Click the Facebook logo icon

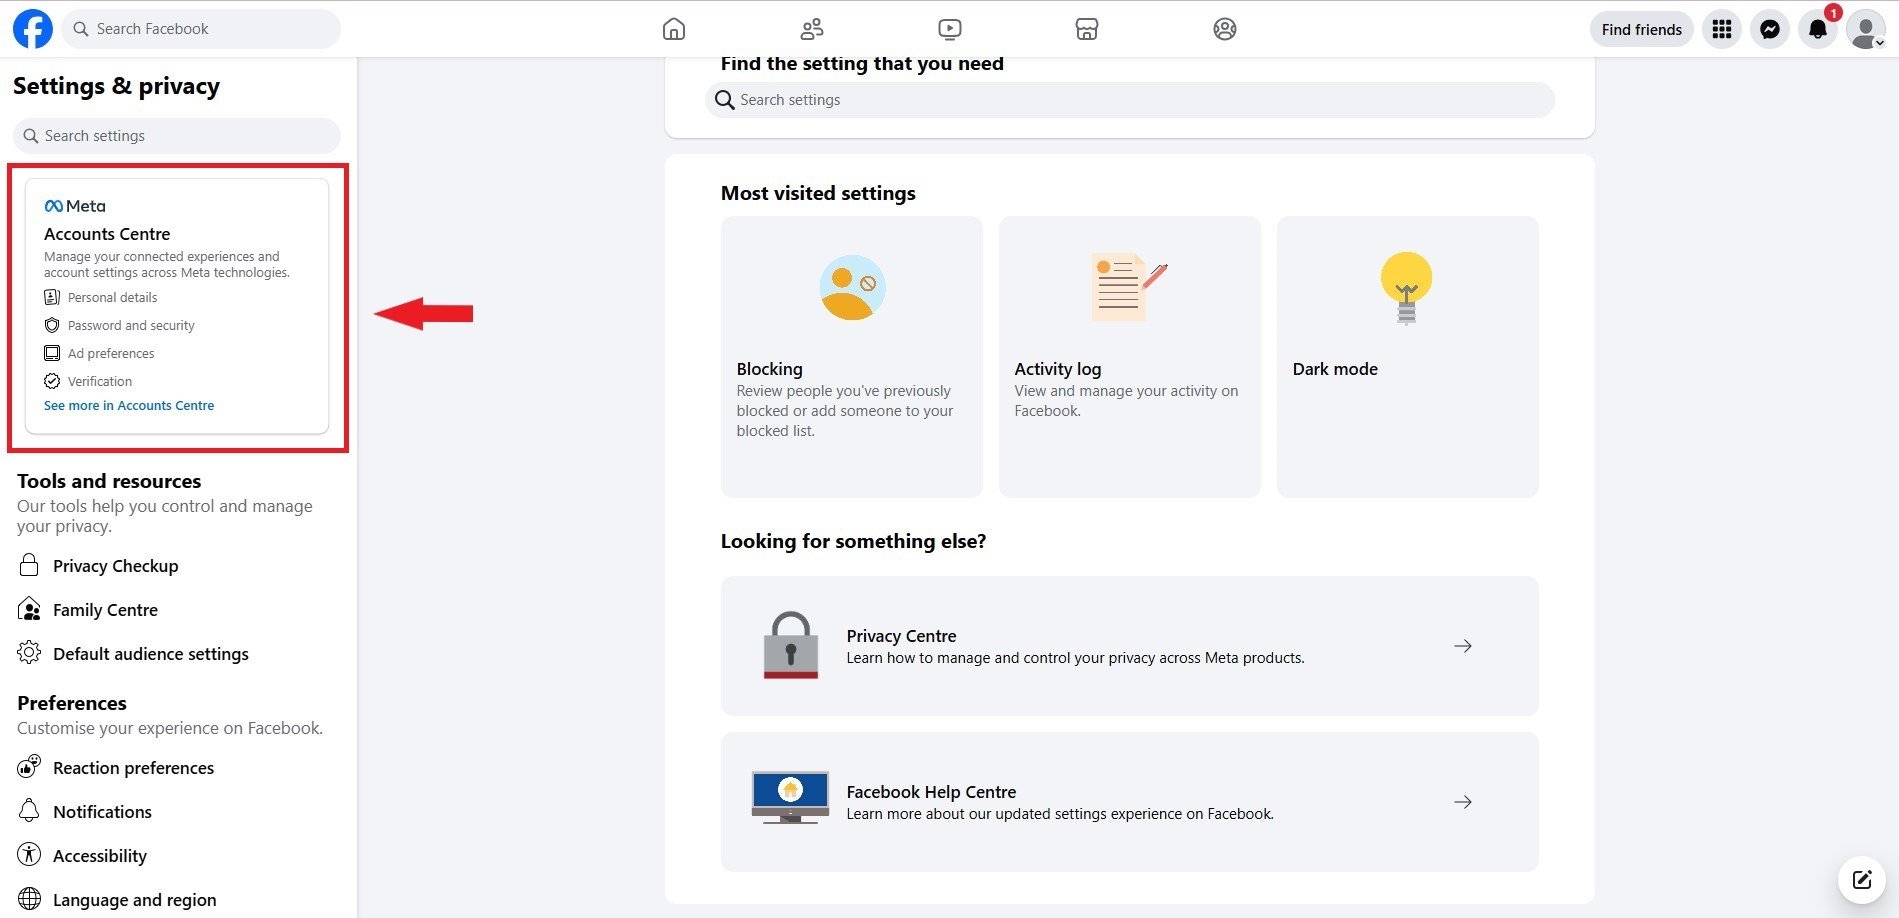click(32, 29)
